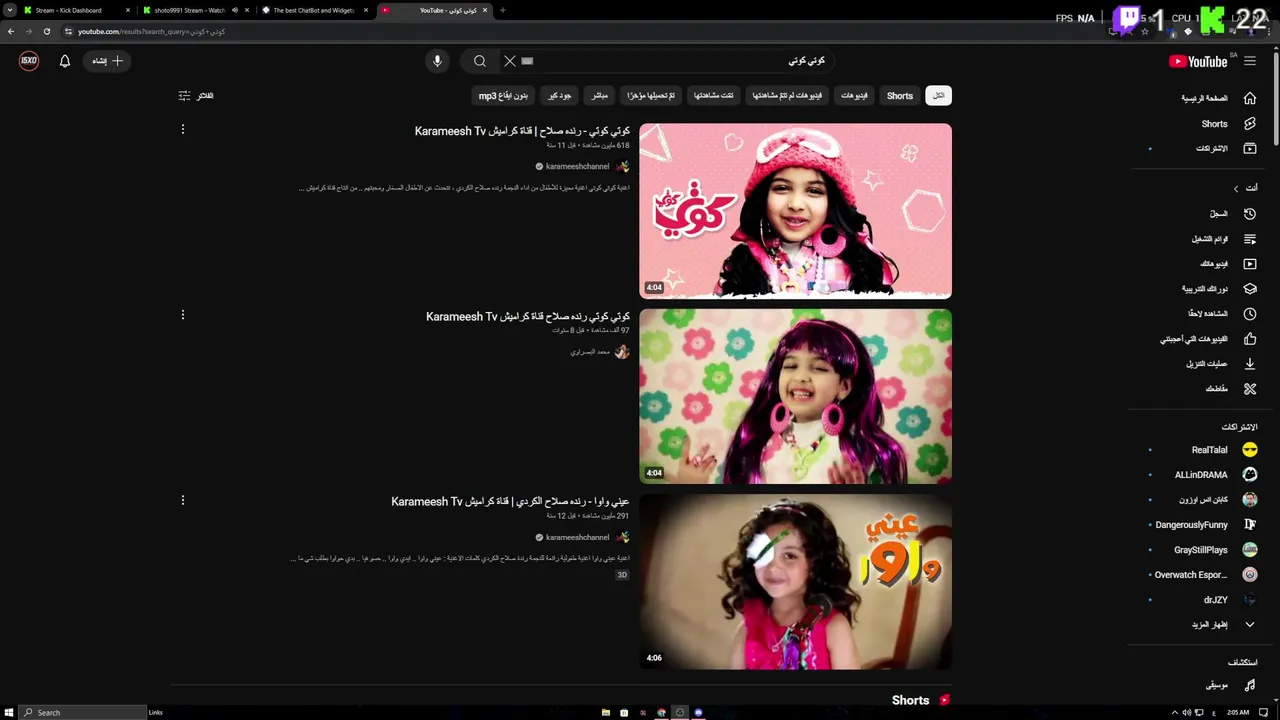Image resolution: width=1280 pixels, height=720 pixels.
Task: Open the عيني واوا video title
Action: pyautogui.click(x=510, y=501)
